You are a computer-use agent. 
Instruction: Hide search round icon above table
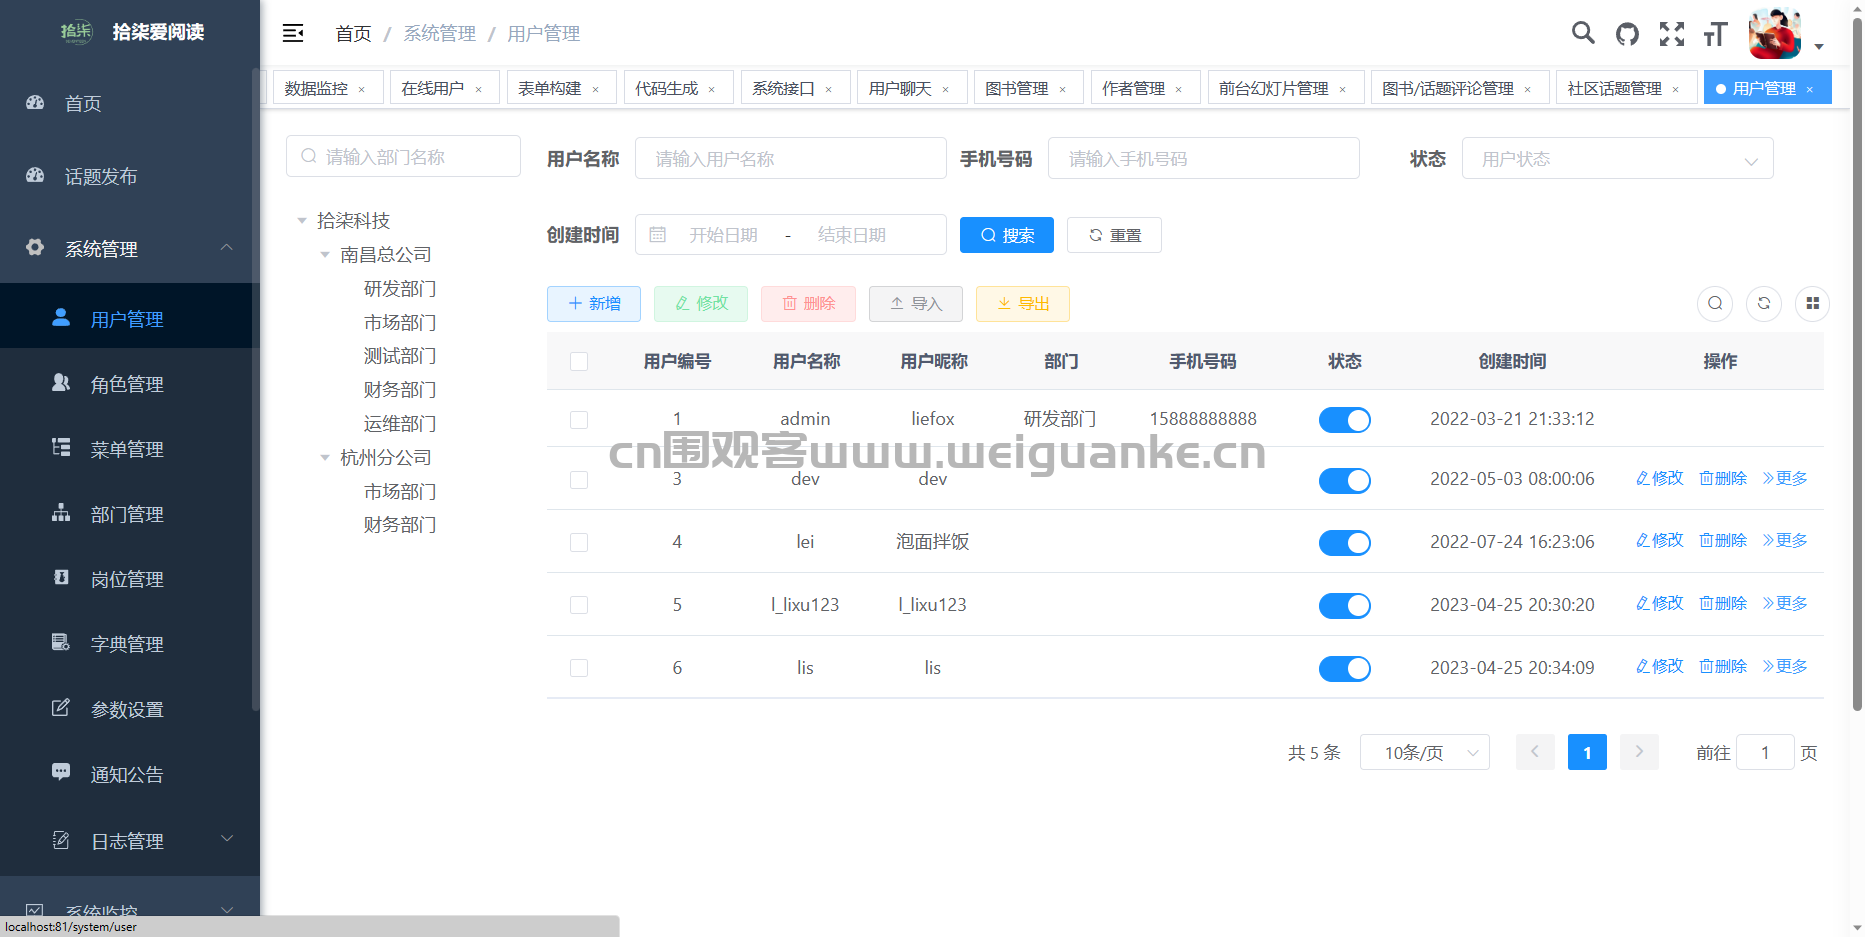pos(1715,303)
